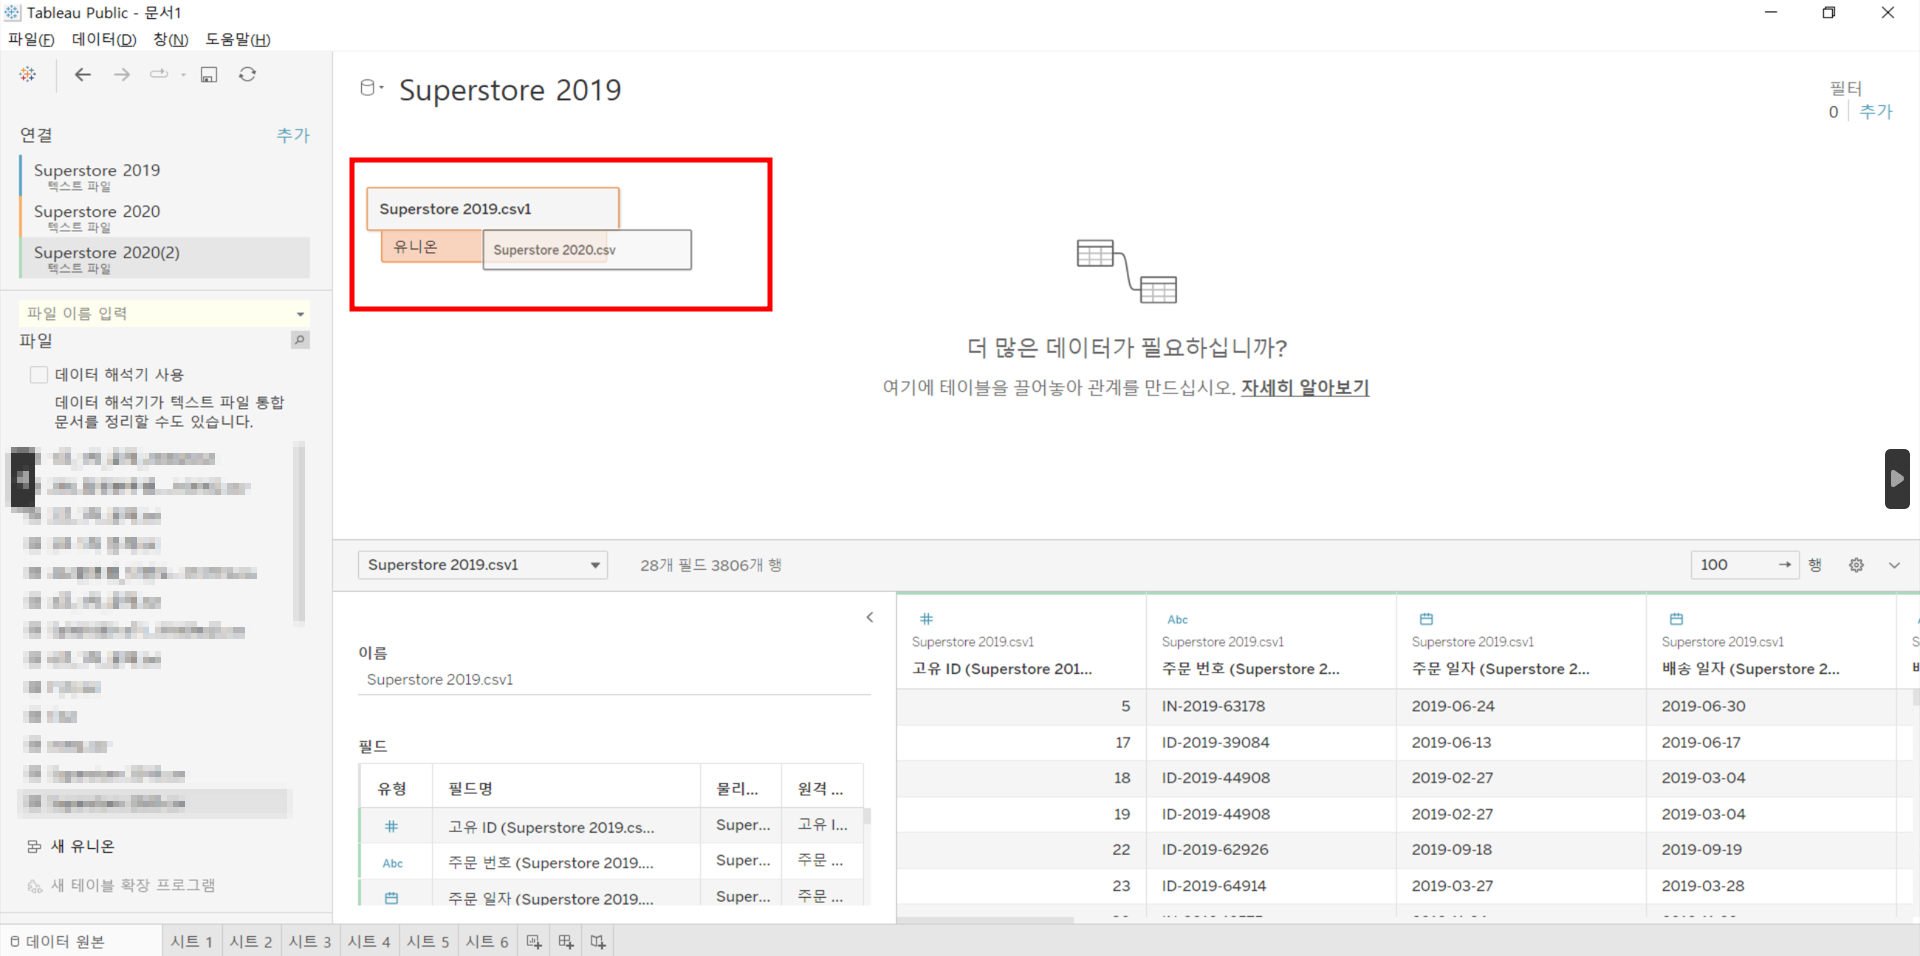1920x956 pixels.
Task: Open the 데이터(D) menu
Action: point(104,39)
